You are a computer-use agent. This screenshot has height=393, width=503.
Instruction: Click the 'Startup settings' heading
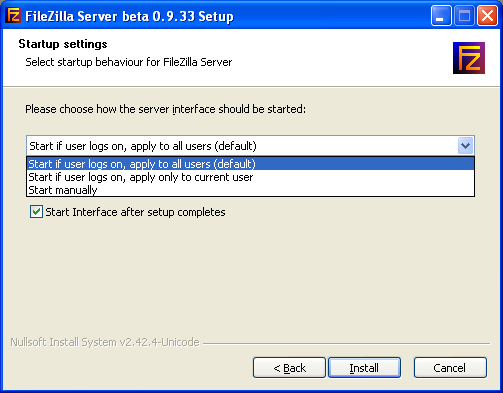(63, 44)
